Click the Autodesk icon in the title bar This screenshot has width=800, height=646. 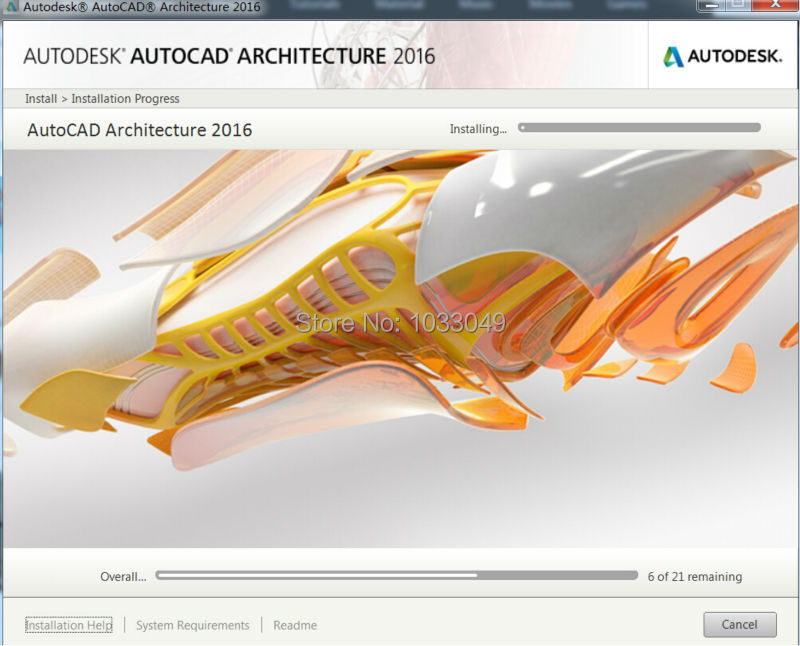point(10,7)
